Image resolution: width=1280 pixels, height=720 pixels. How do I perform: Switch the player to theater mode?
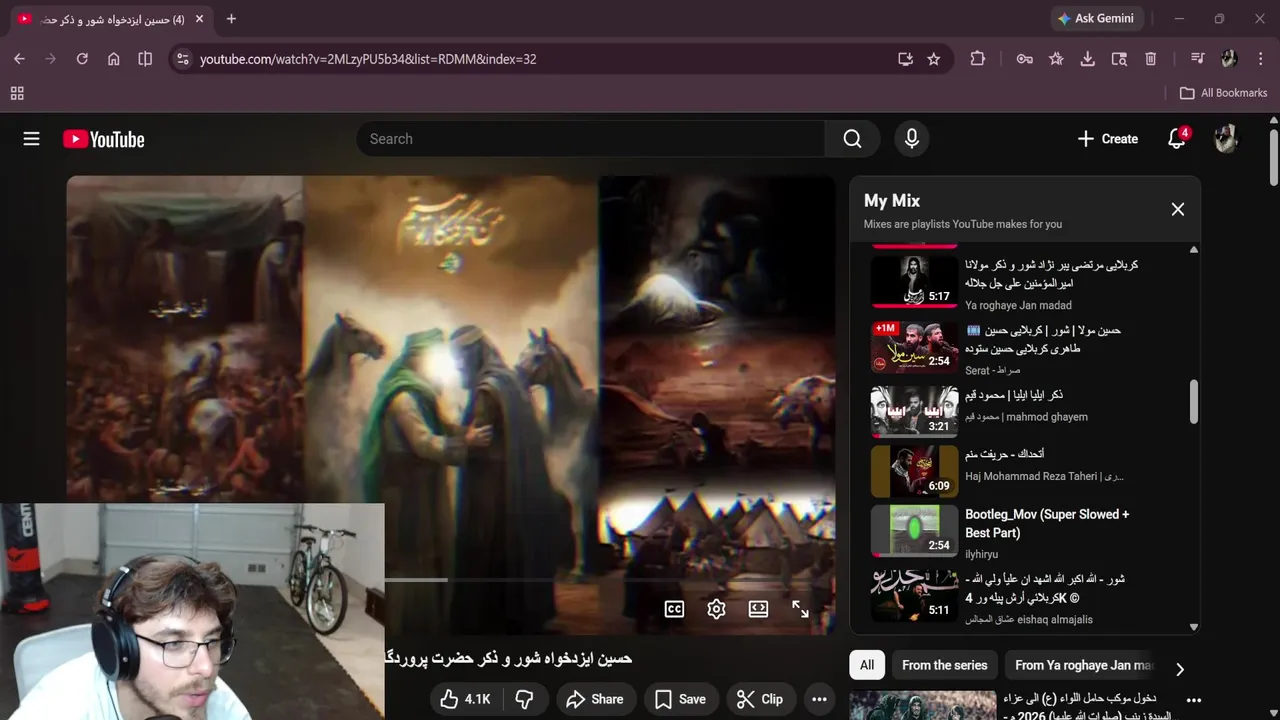coord(758,609)
